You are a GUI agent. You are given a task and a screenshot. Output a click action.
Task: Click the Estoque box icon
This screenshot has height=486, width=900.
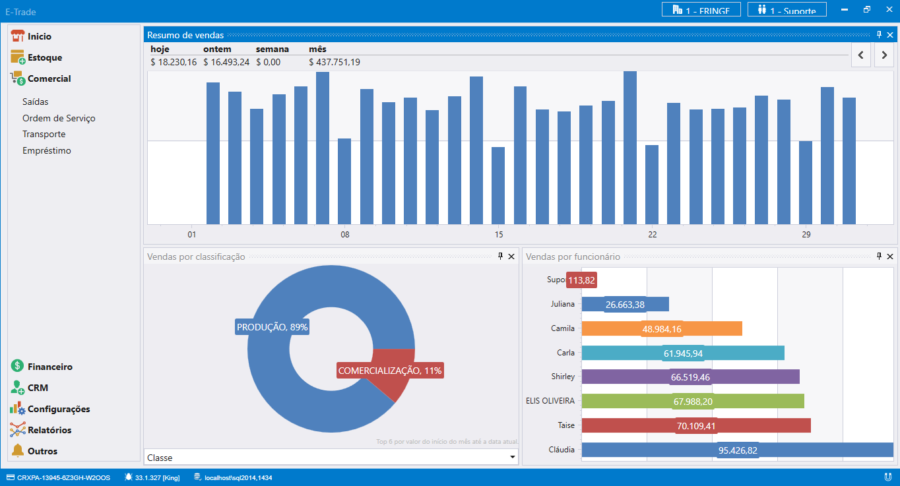point(17,57)
